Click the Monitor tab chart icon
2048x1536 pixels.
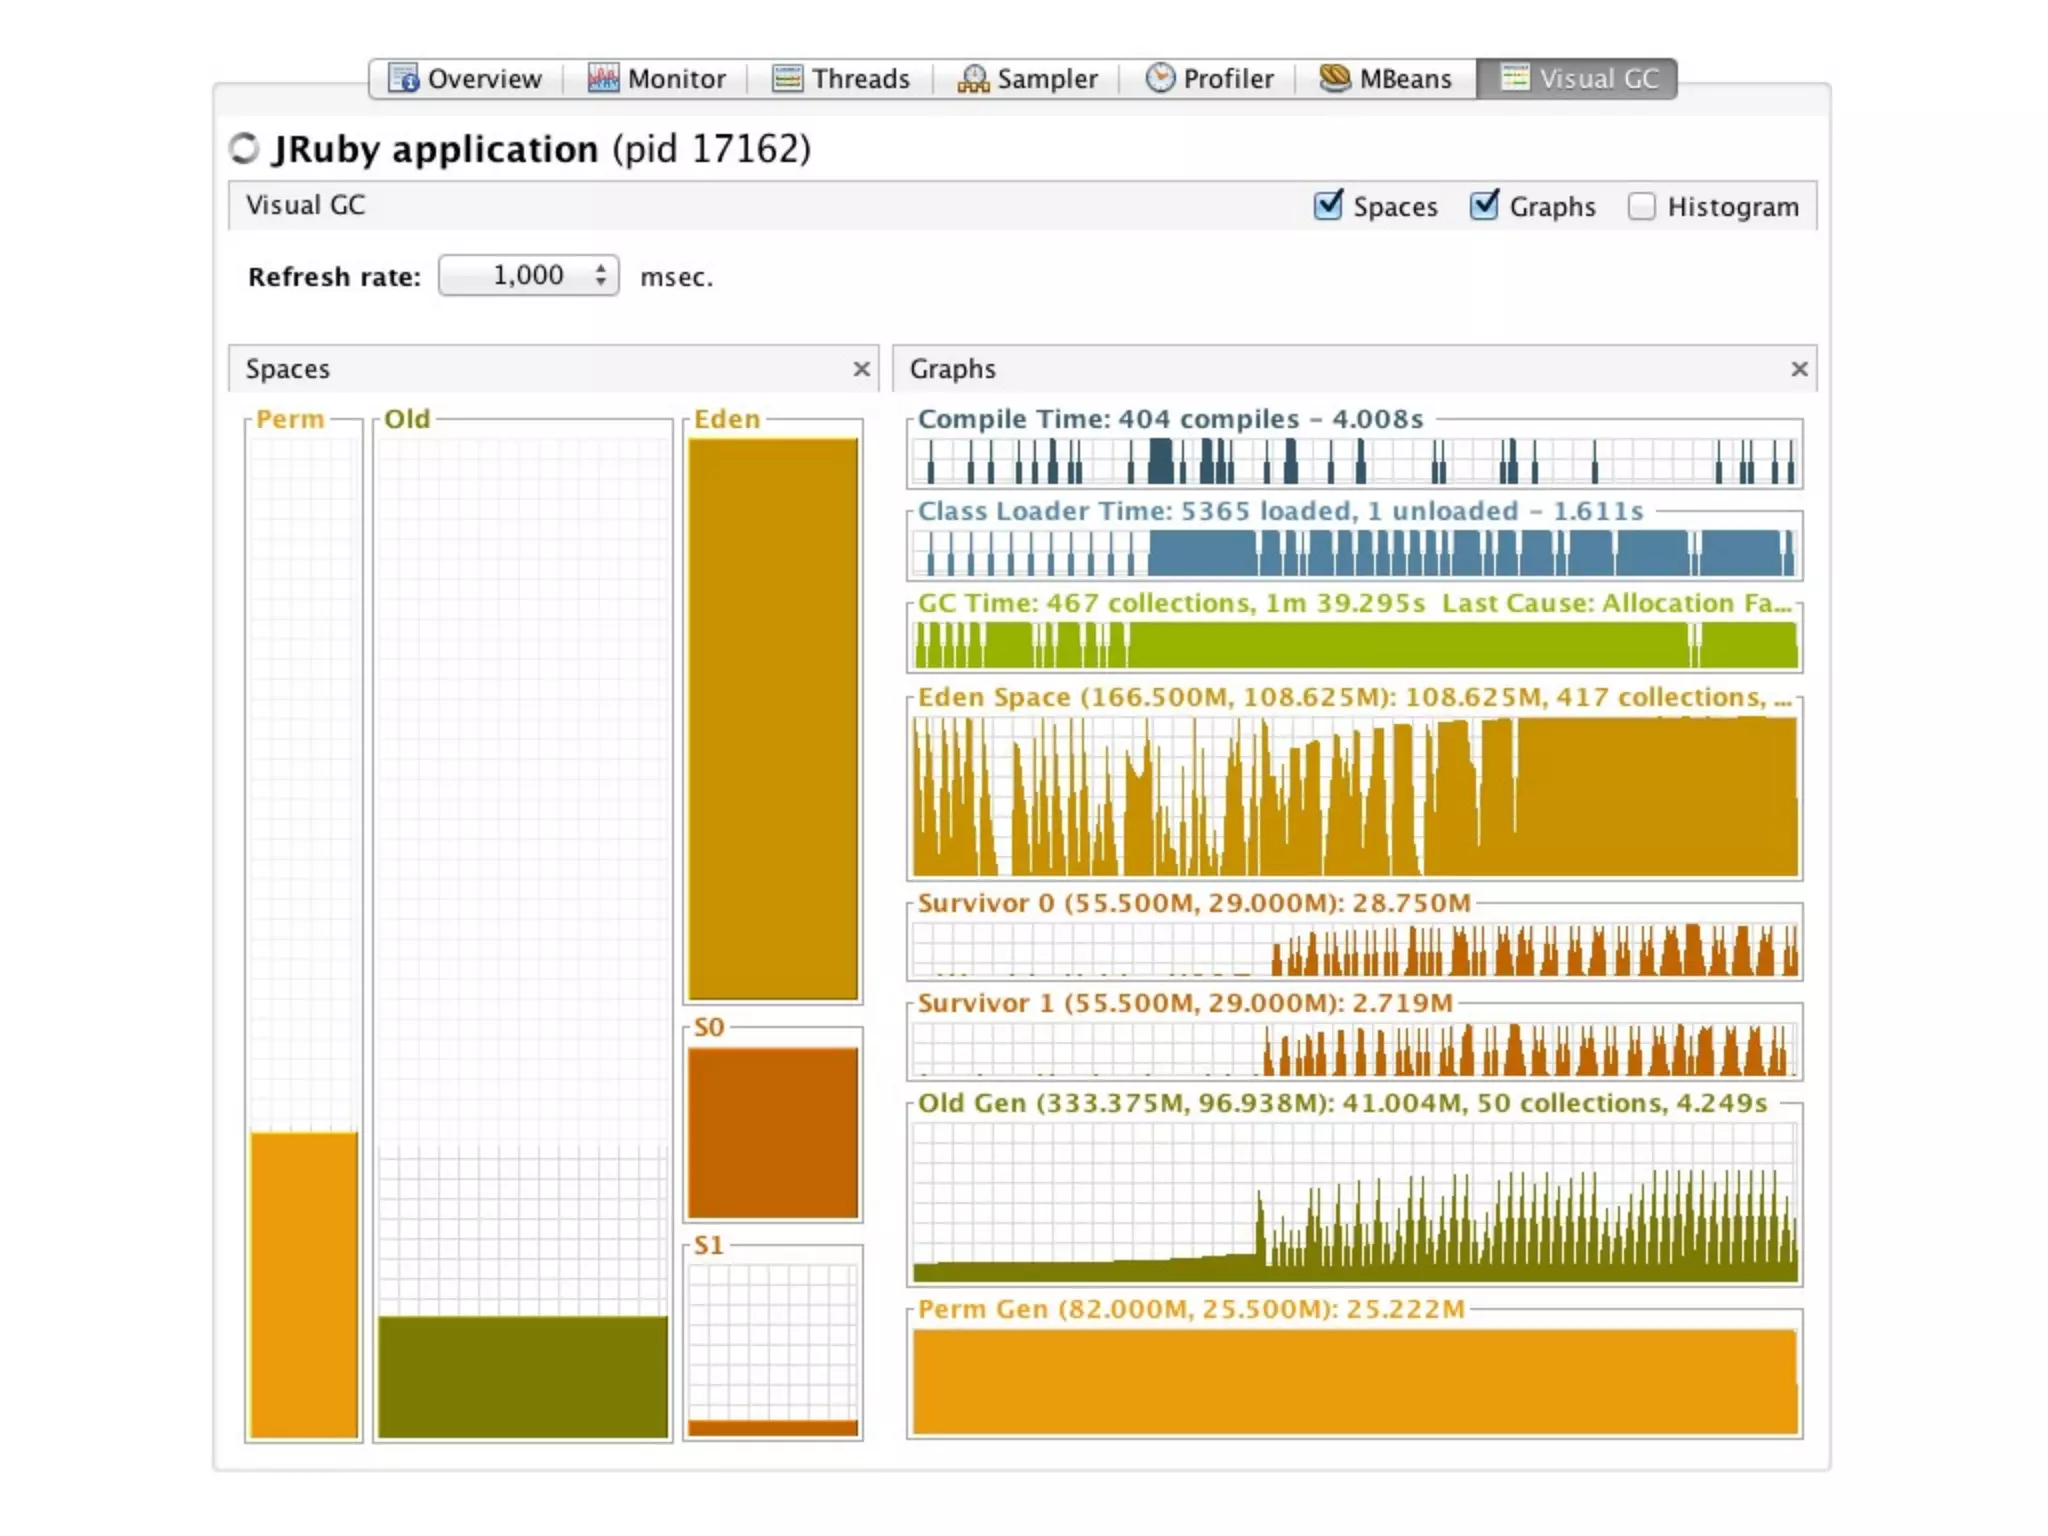click(603, 78)
